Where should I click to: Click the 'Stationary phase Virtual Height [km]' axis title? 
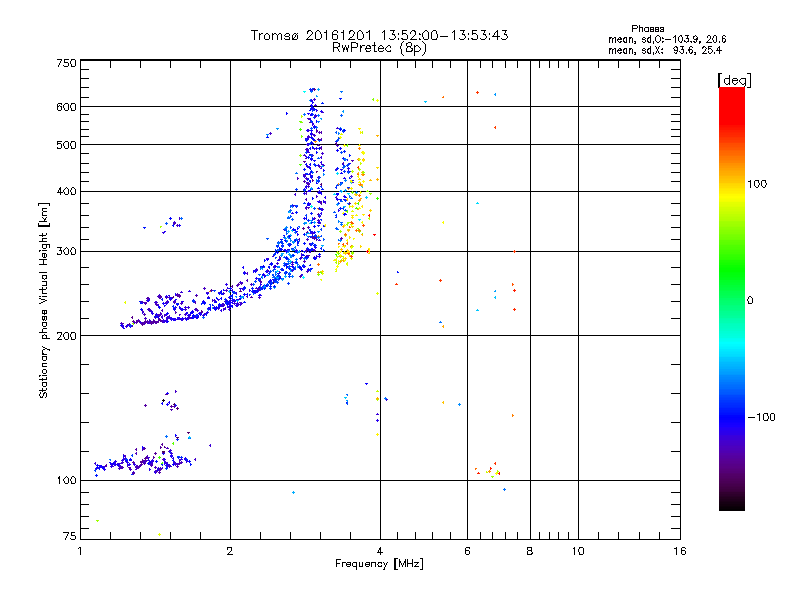tap(43, 301)
